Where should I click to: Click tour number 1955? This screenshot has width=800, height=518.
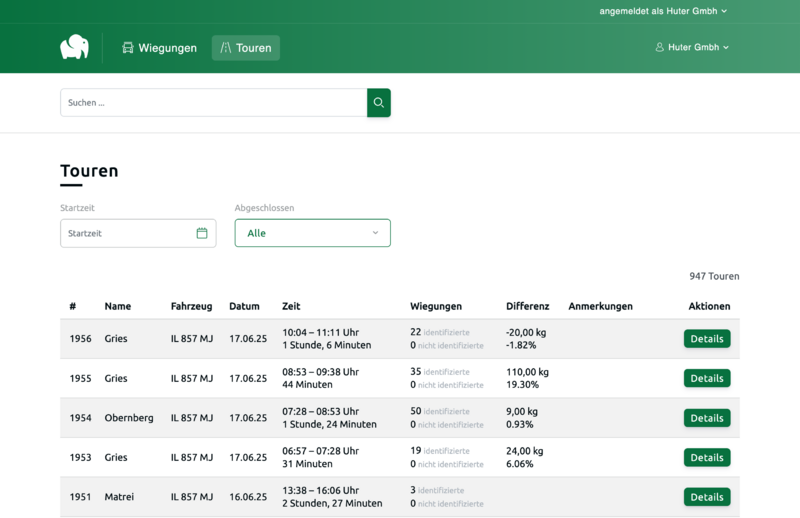pos(81,378)
